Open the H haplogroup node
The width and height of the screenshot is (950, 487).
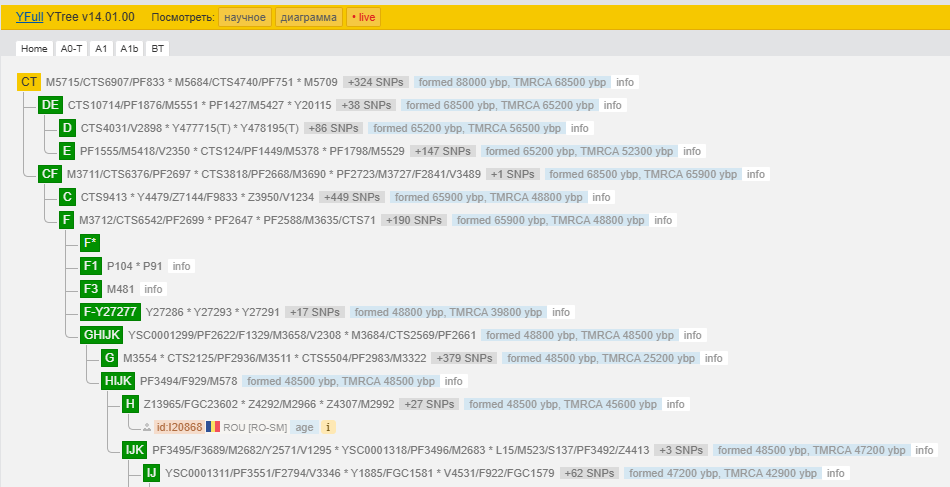point(130,405)
